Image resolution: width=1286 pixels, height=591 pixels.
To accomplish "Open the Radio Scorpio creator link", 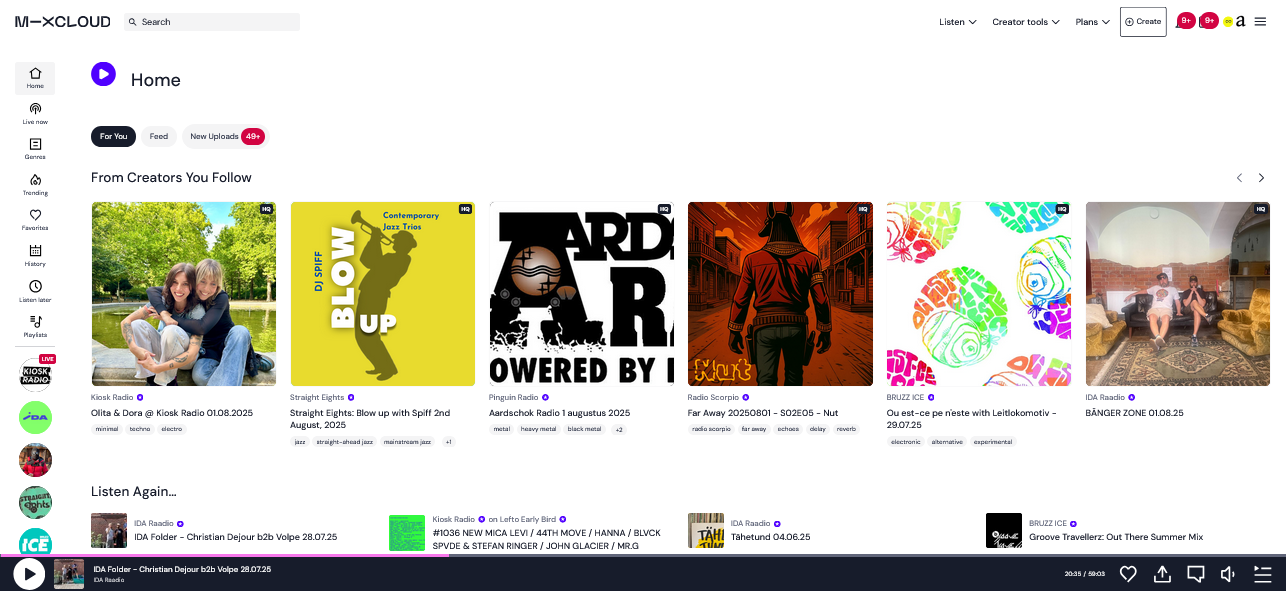I will [x=713, y=397].
